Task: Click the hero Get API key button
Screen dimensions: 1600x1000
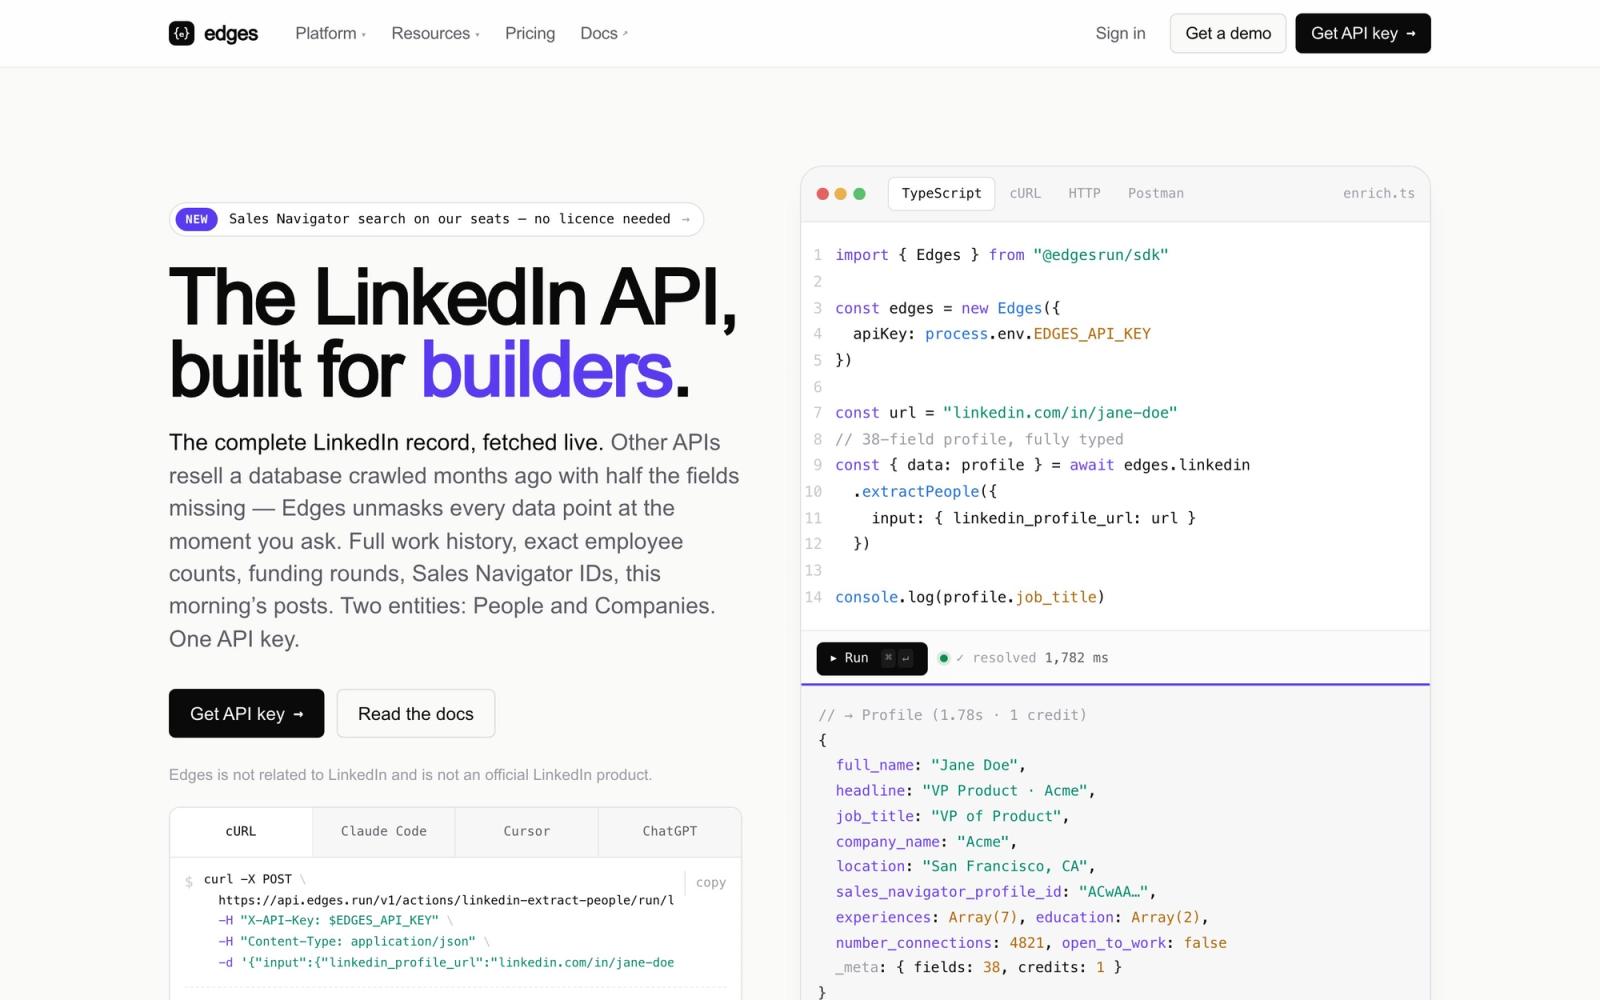Action: (246, 713)
